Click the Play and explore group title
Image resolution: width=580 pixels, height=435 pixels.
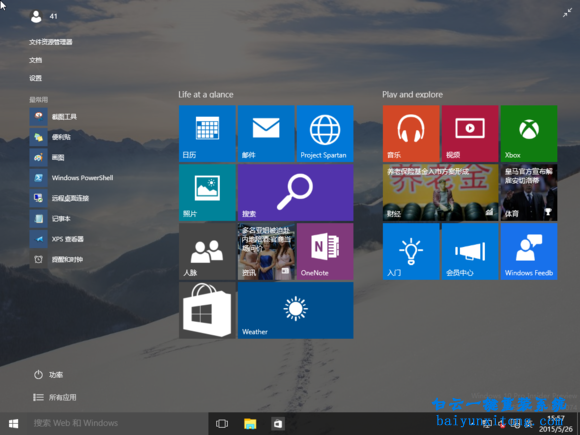(x=412, y=95)
